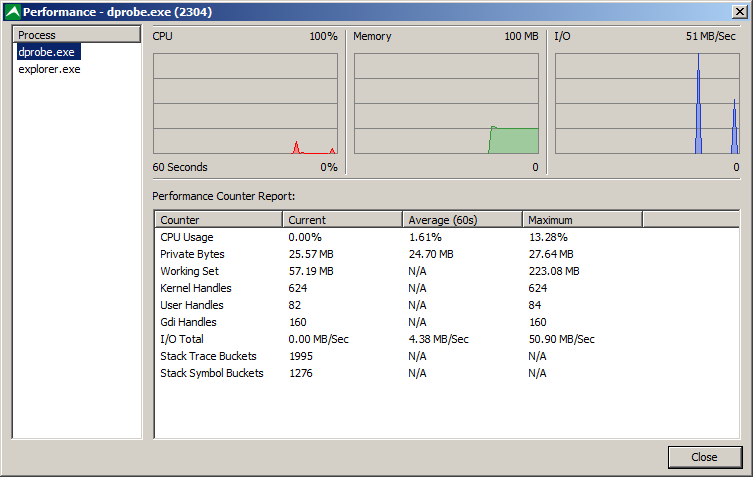Click the Performance Counter Report label
The width and height of the screenshot is (753, 477).
[223, 196]
